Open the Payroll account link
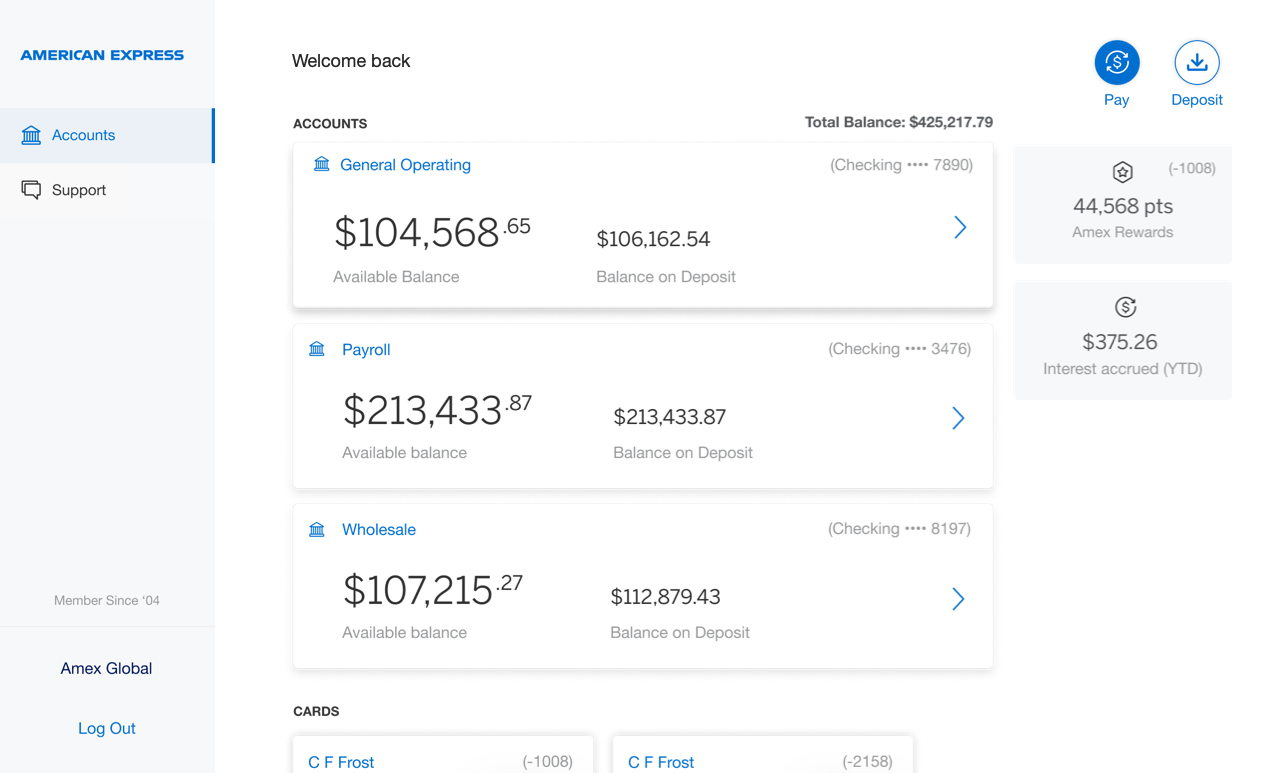The image size is (1280, 773). (366, 350)
